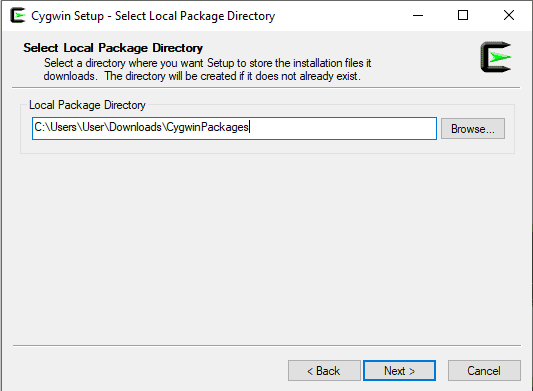Click the 'Local Package Directory' group label

87,105
